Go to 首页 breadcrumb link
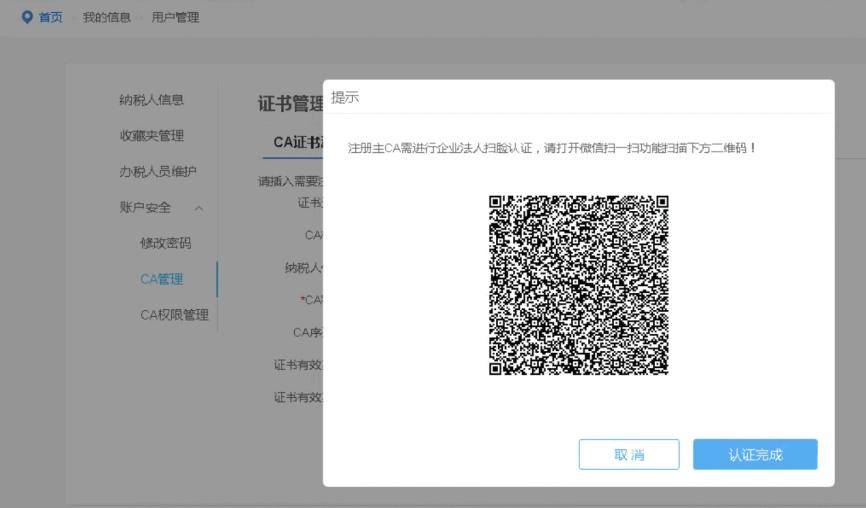 [x=51, y=18]
